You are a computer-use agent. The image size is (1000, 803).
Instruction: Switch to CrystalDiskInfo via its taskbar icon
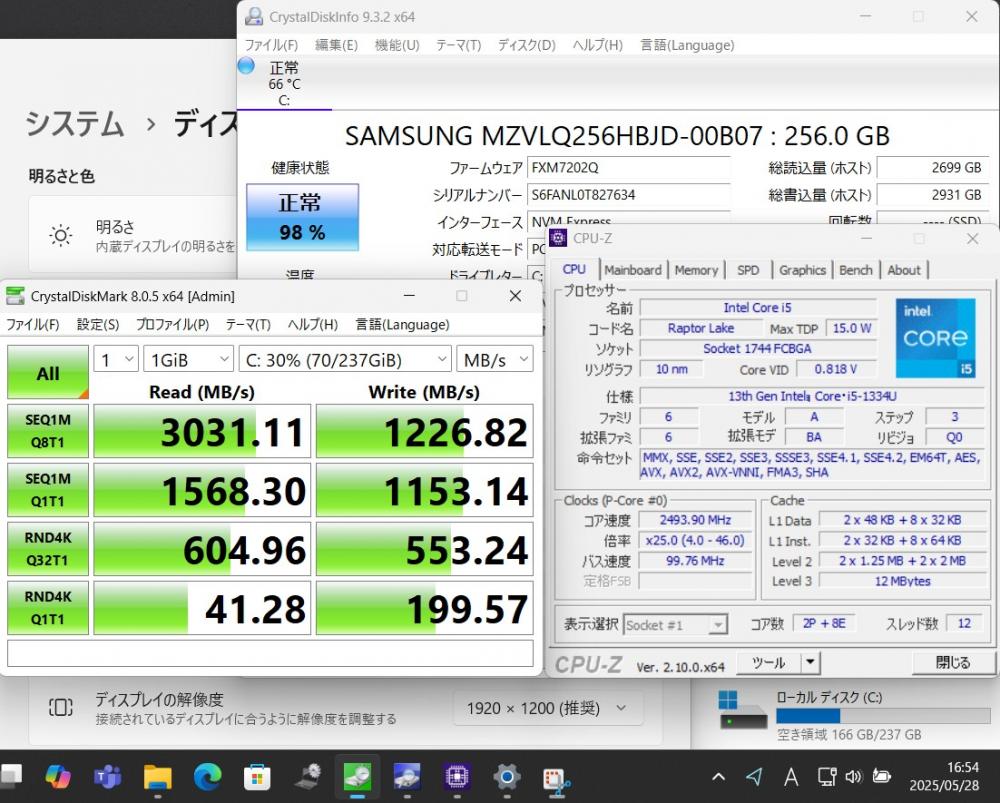(407, 777)
